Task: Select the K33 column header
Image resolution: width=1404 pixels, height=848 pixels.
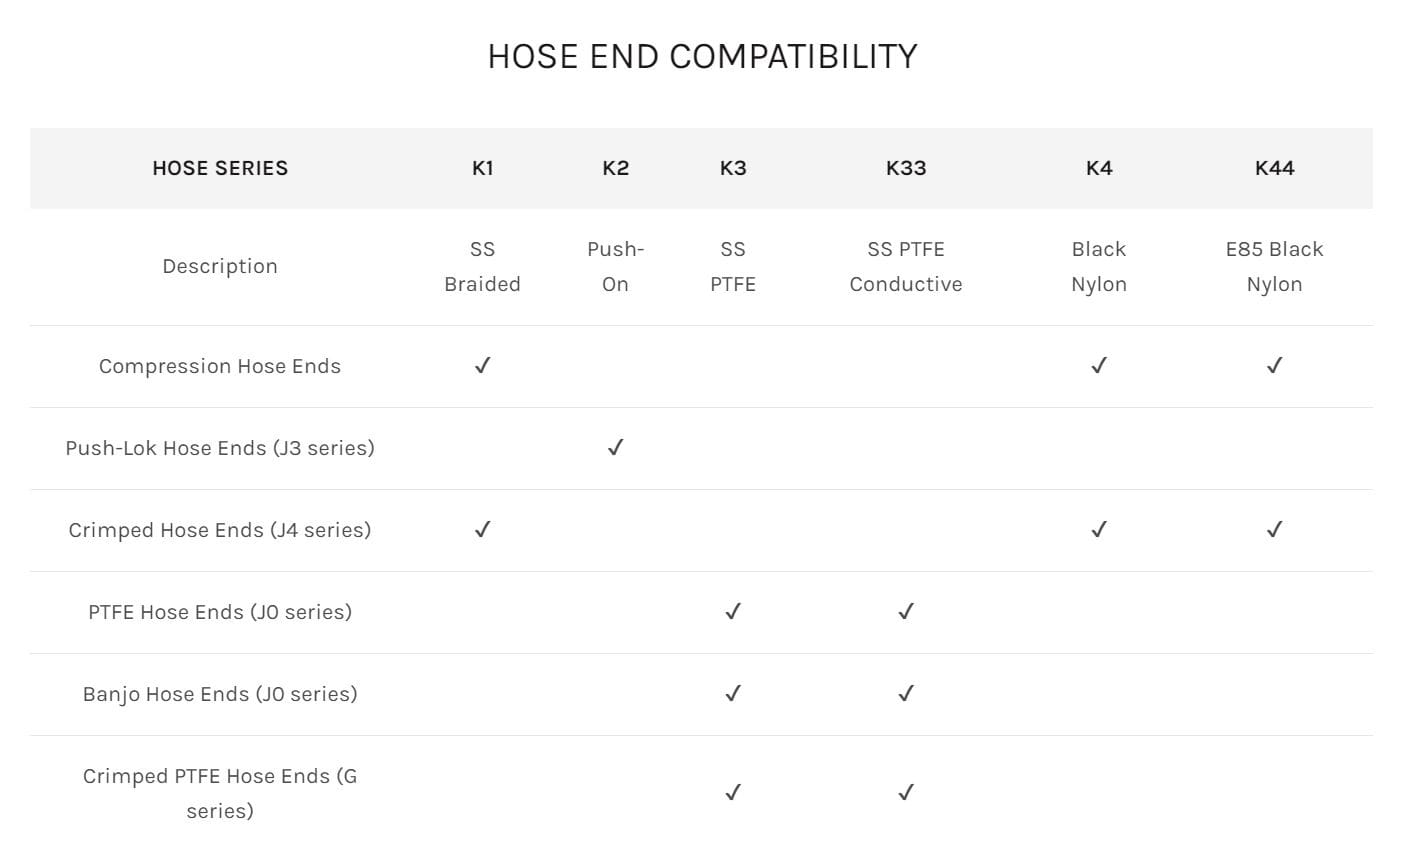Action: pos(905,168)
